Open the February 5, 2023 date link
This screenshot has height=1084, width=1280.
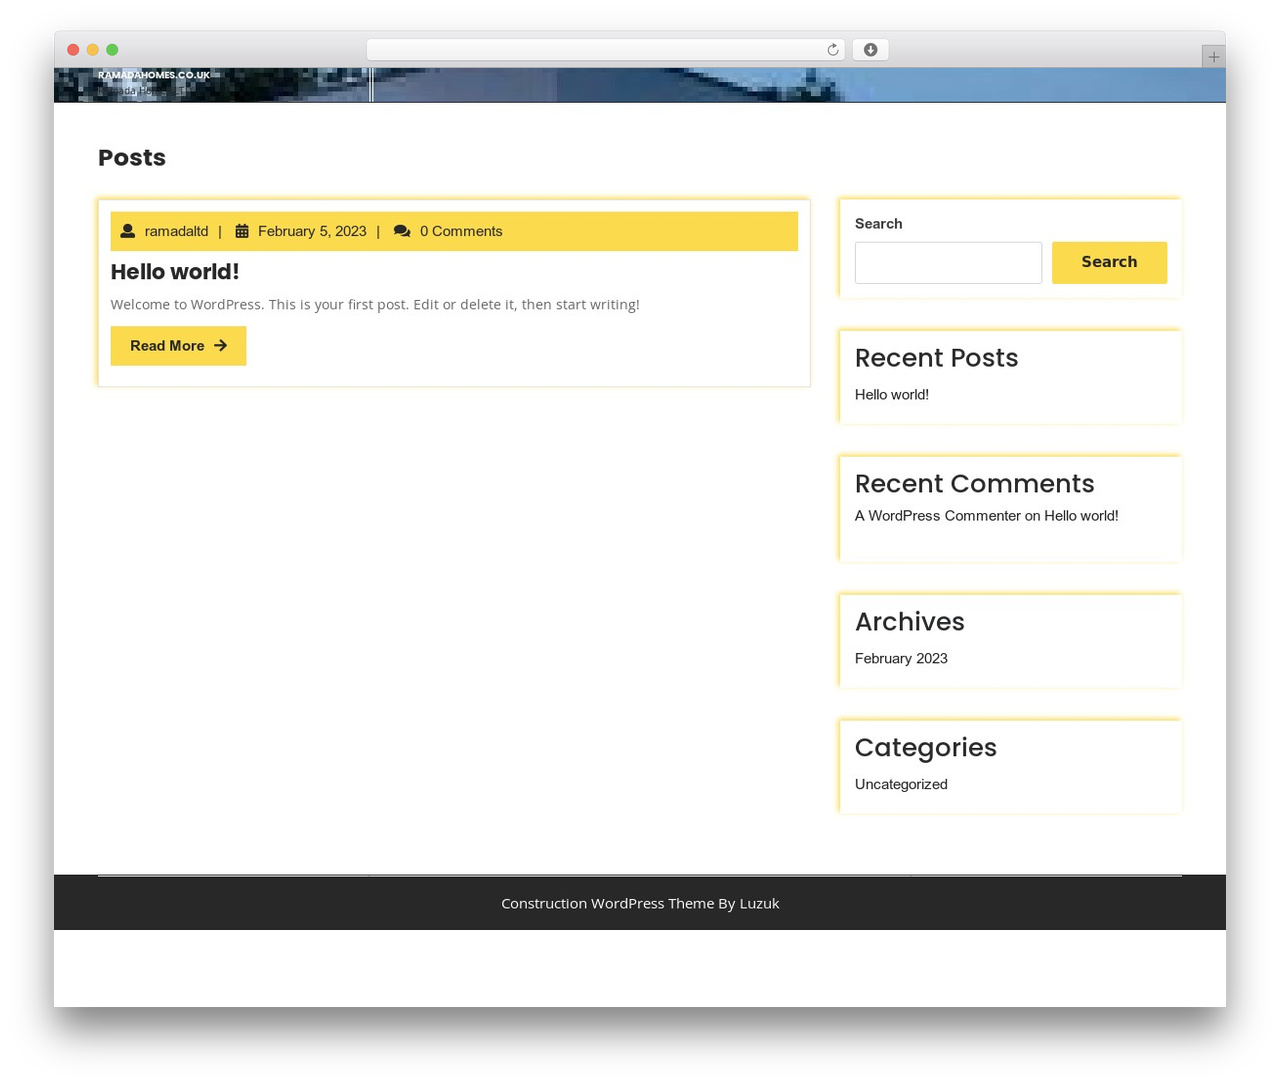(312, 231)
